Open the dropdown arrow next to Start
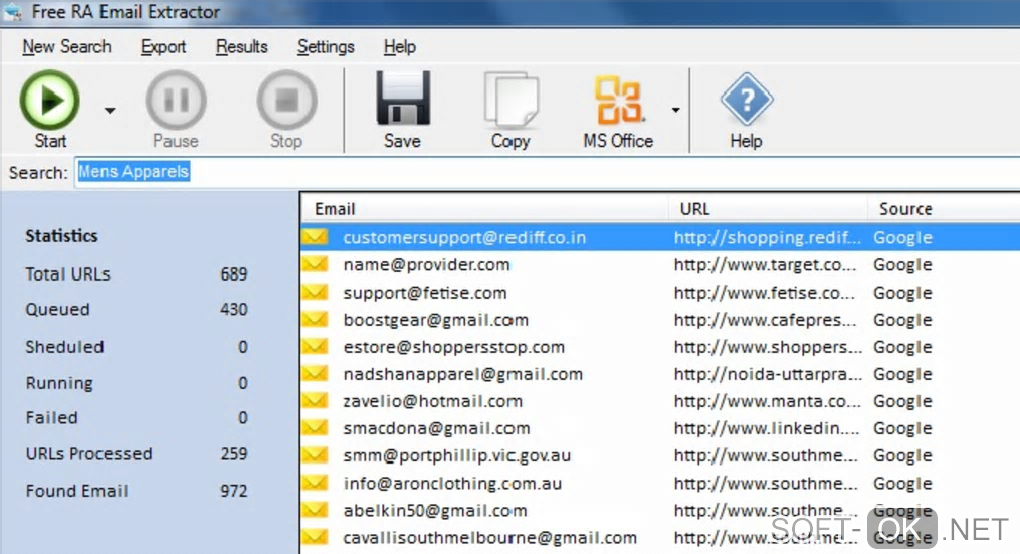 coord(110,111)
